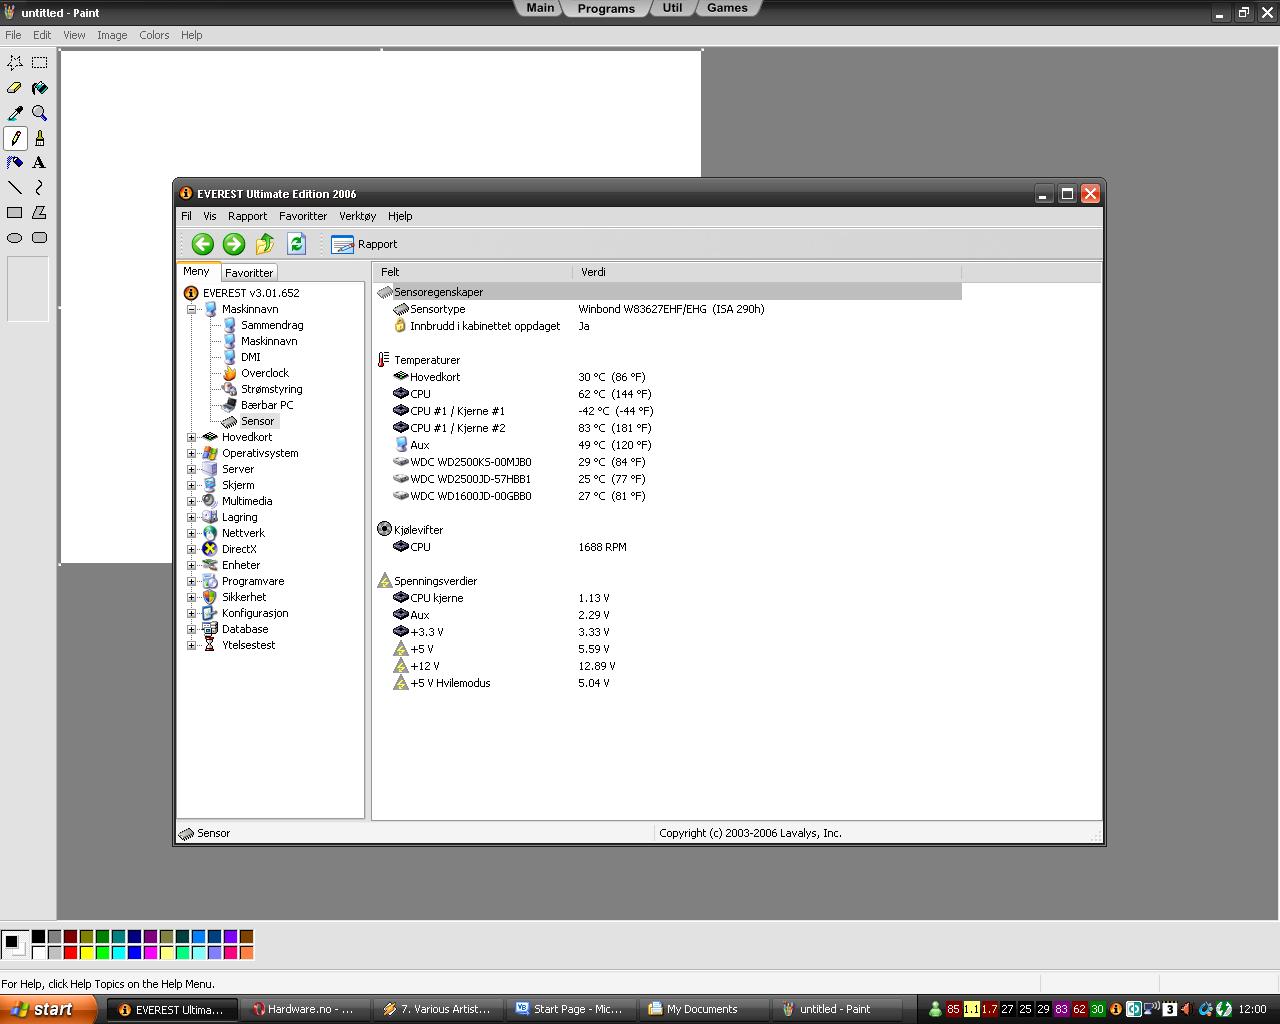
Task: Select the Ytelsestest tree item
Action: pyautogui.click(x=248, y=645)
